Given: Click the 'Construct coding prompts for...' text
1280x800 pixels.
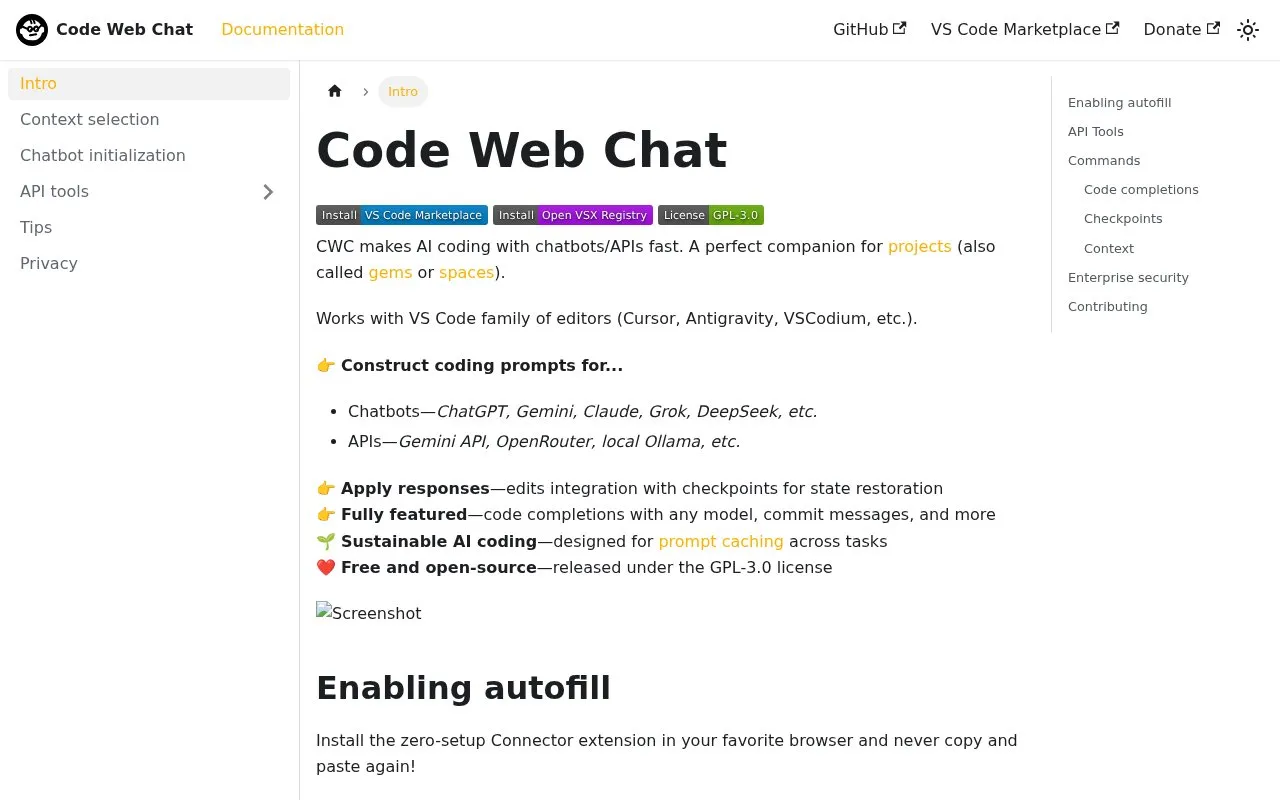Looking at the screenshot, I should coord(482,366).
